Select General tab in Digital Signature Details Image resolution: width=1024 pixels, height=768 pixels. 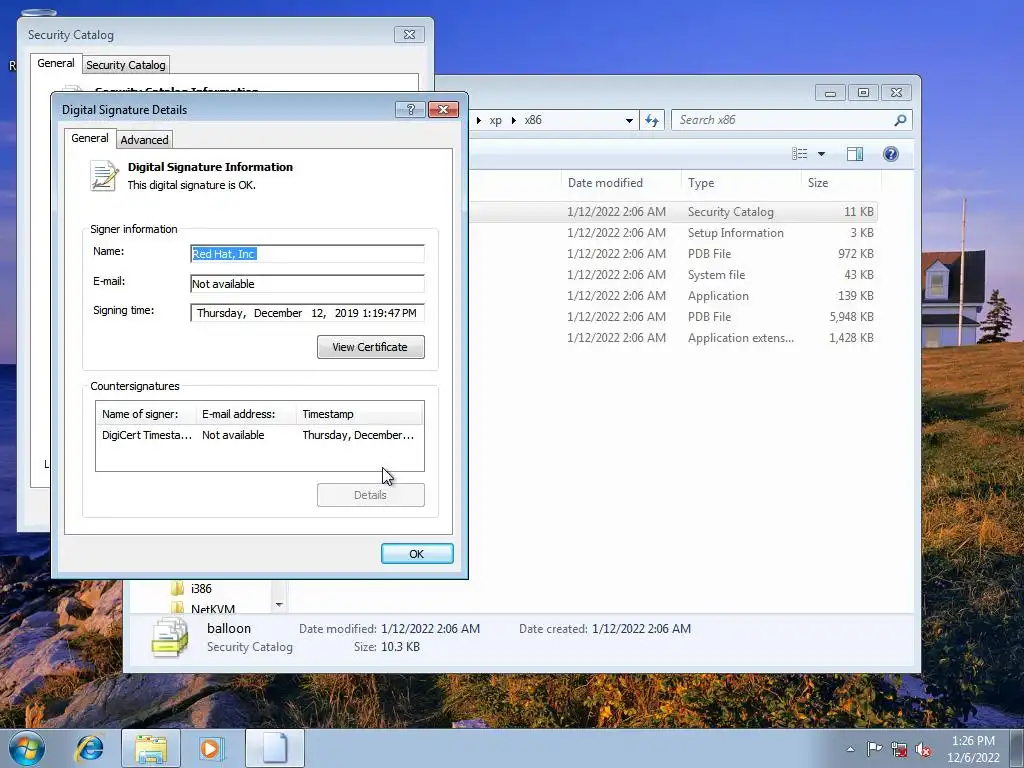click(x=89, y=138)
